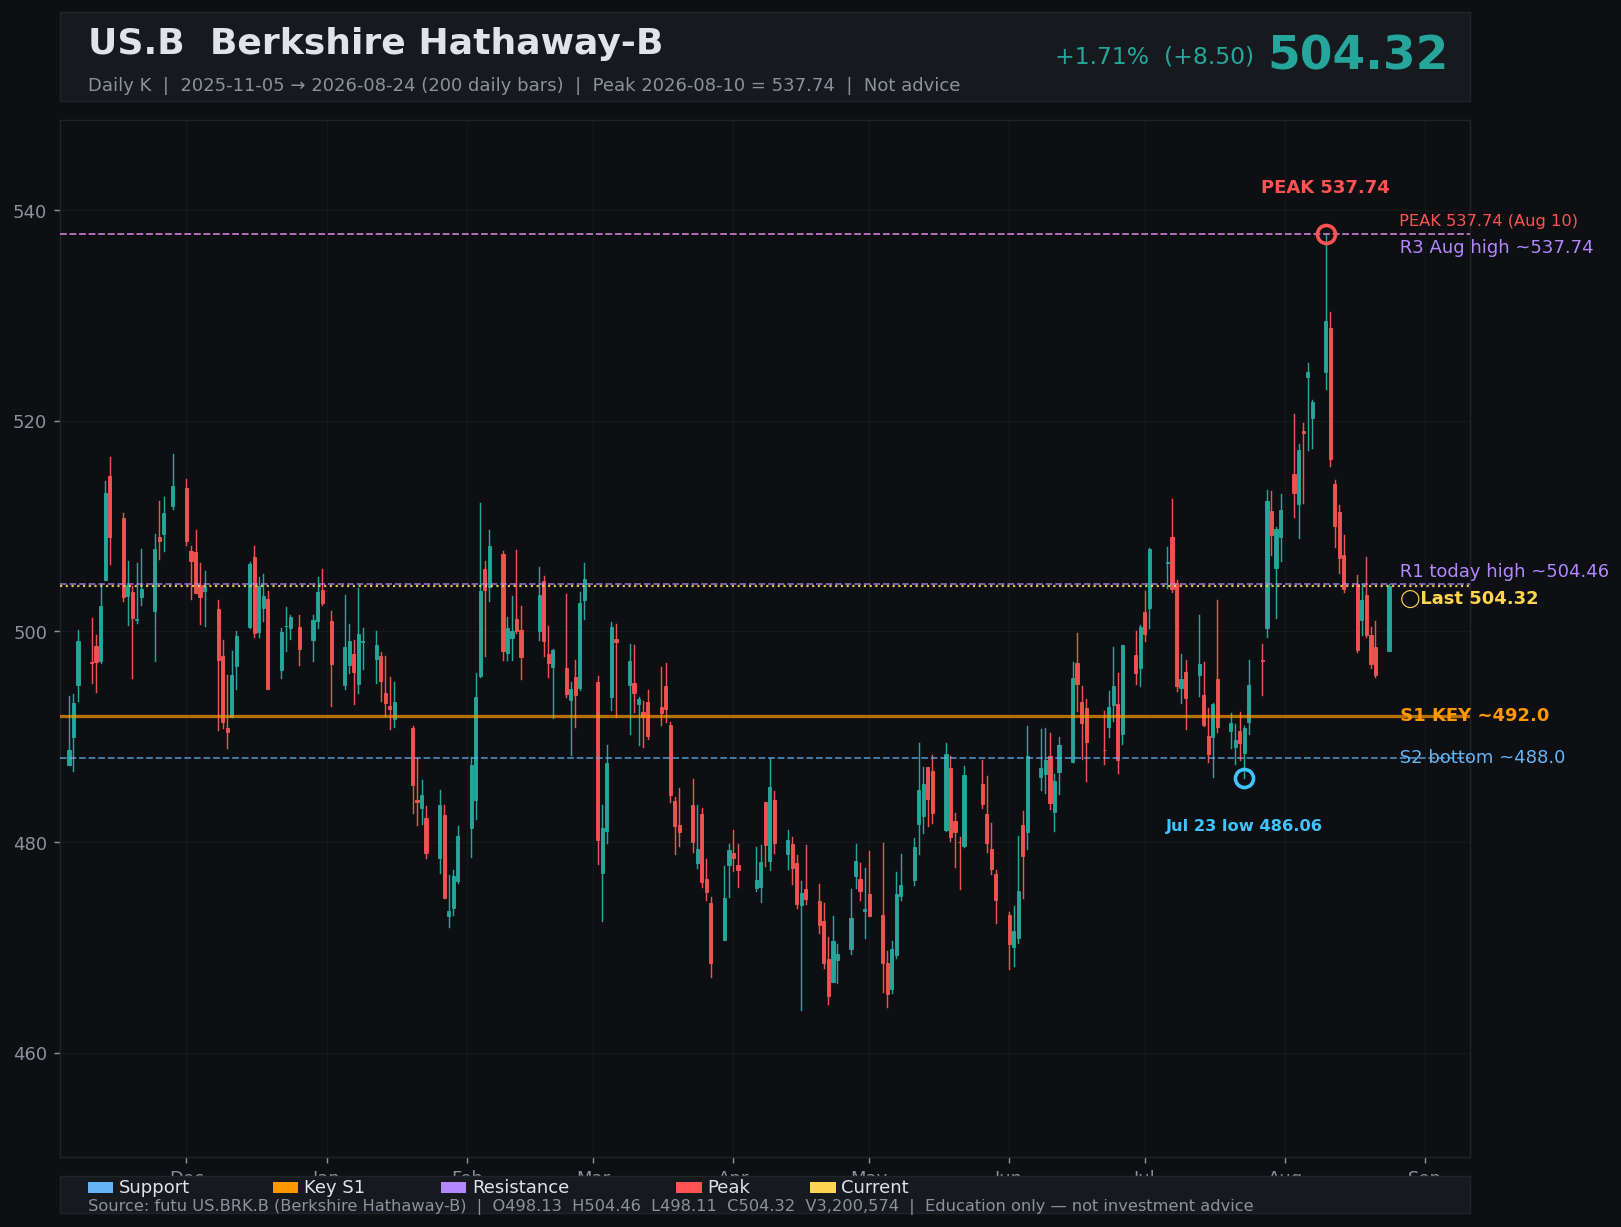This screenshot has width=1621, height=1227.
Task: Click the last green candlestick at 504
Action: tap(1389, 619)
